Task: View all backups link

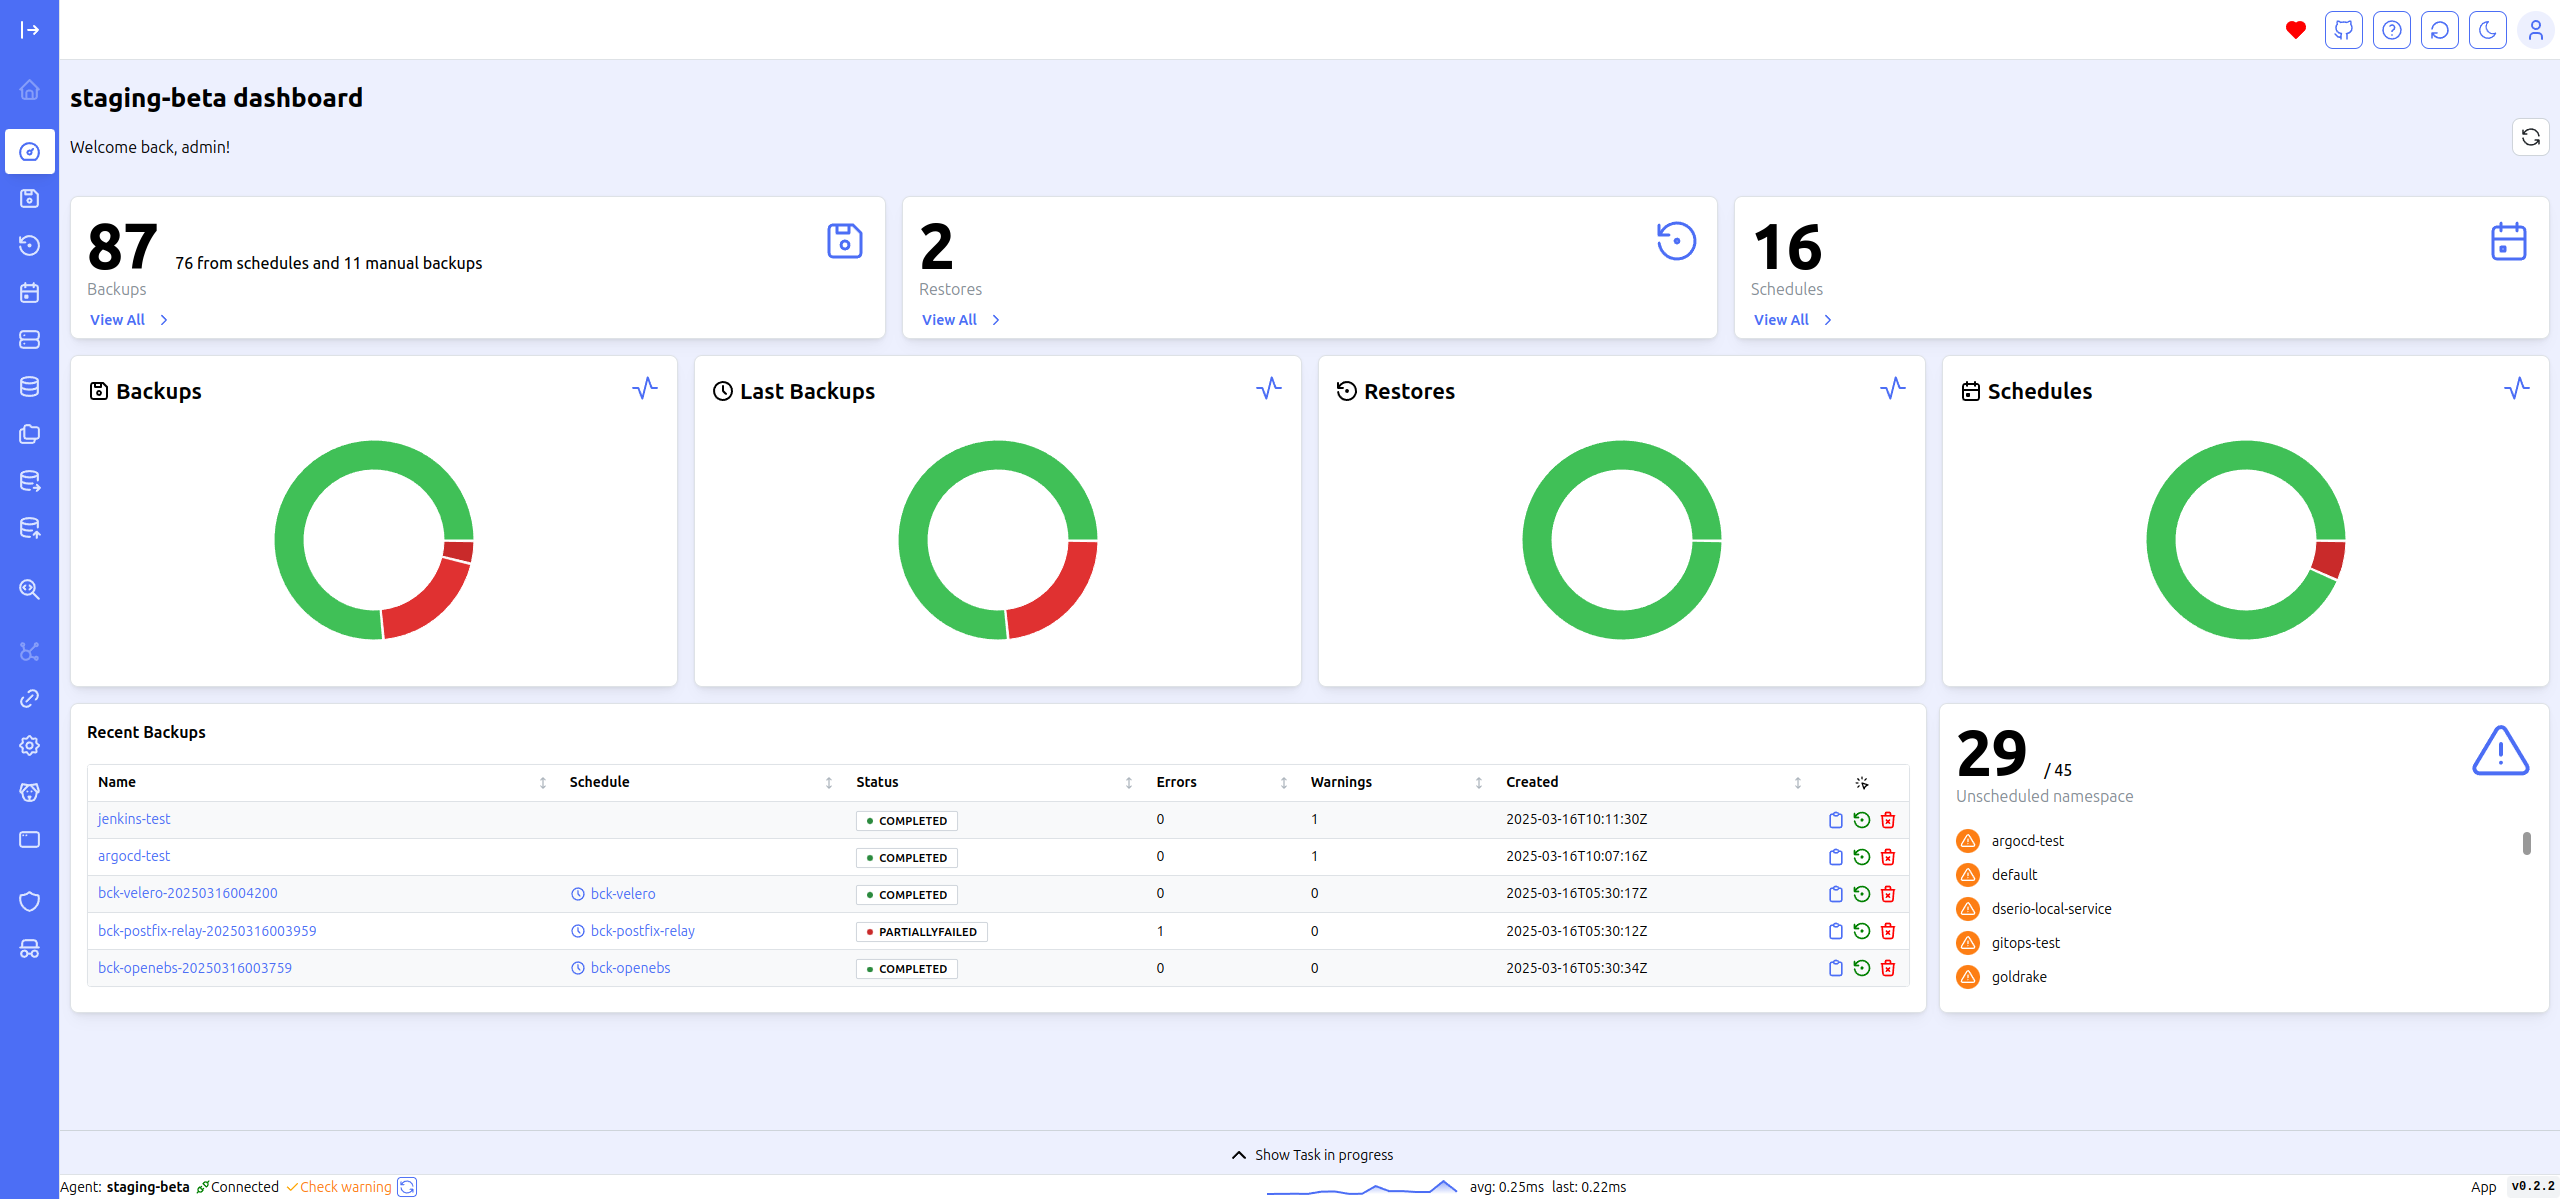Action: coord(129,320)
